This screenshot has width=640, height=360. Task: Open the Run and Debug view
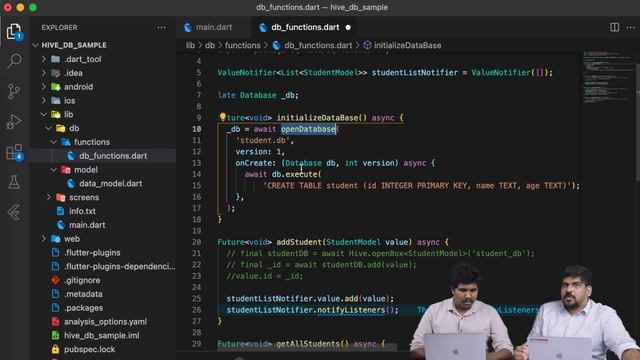(14, 121)
